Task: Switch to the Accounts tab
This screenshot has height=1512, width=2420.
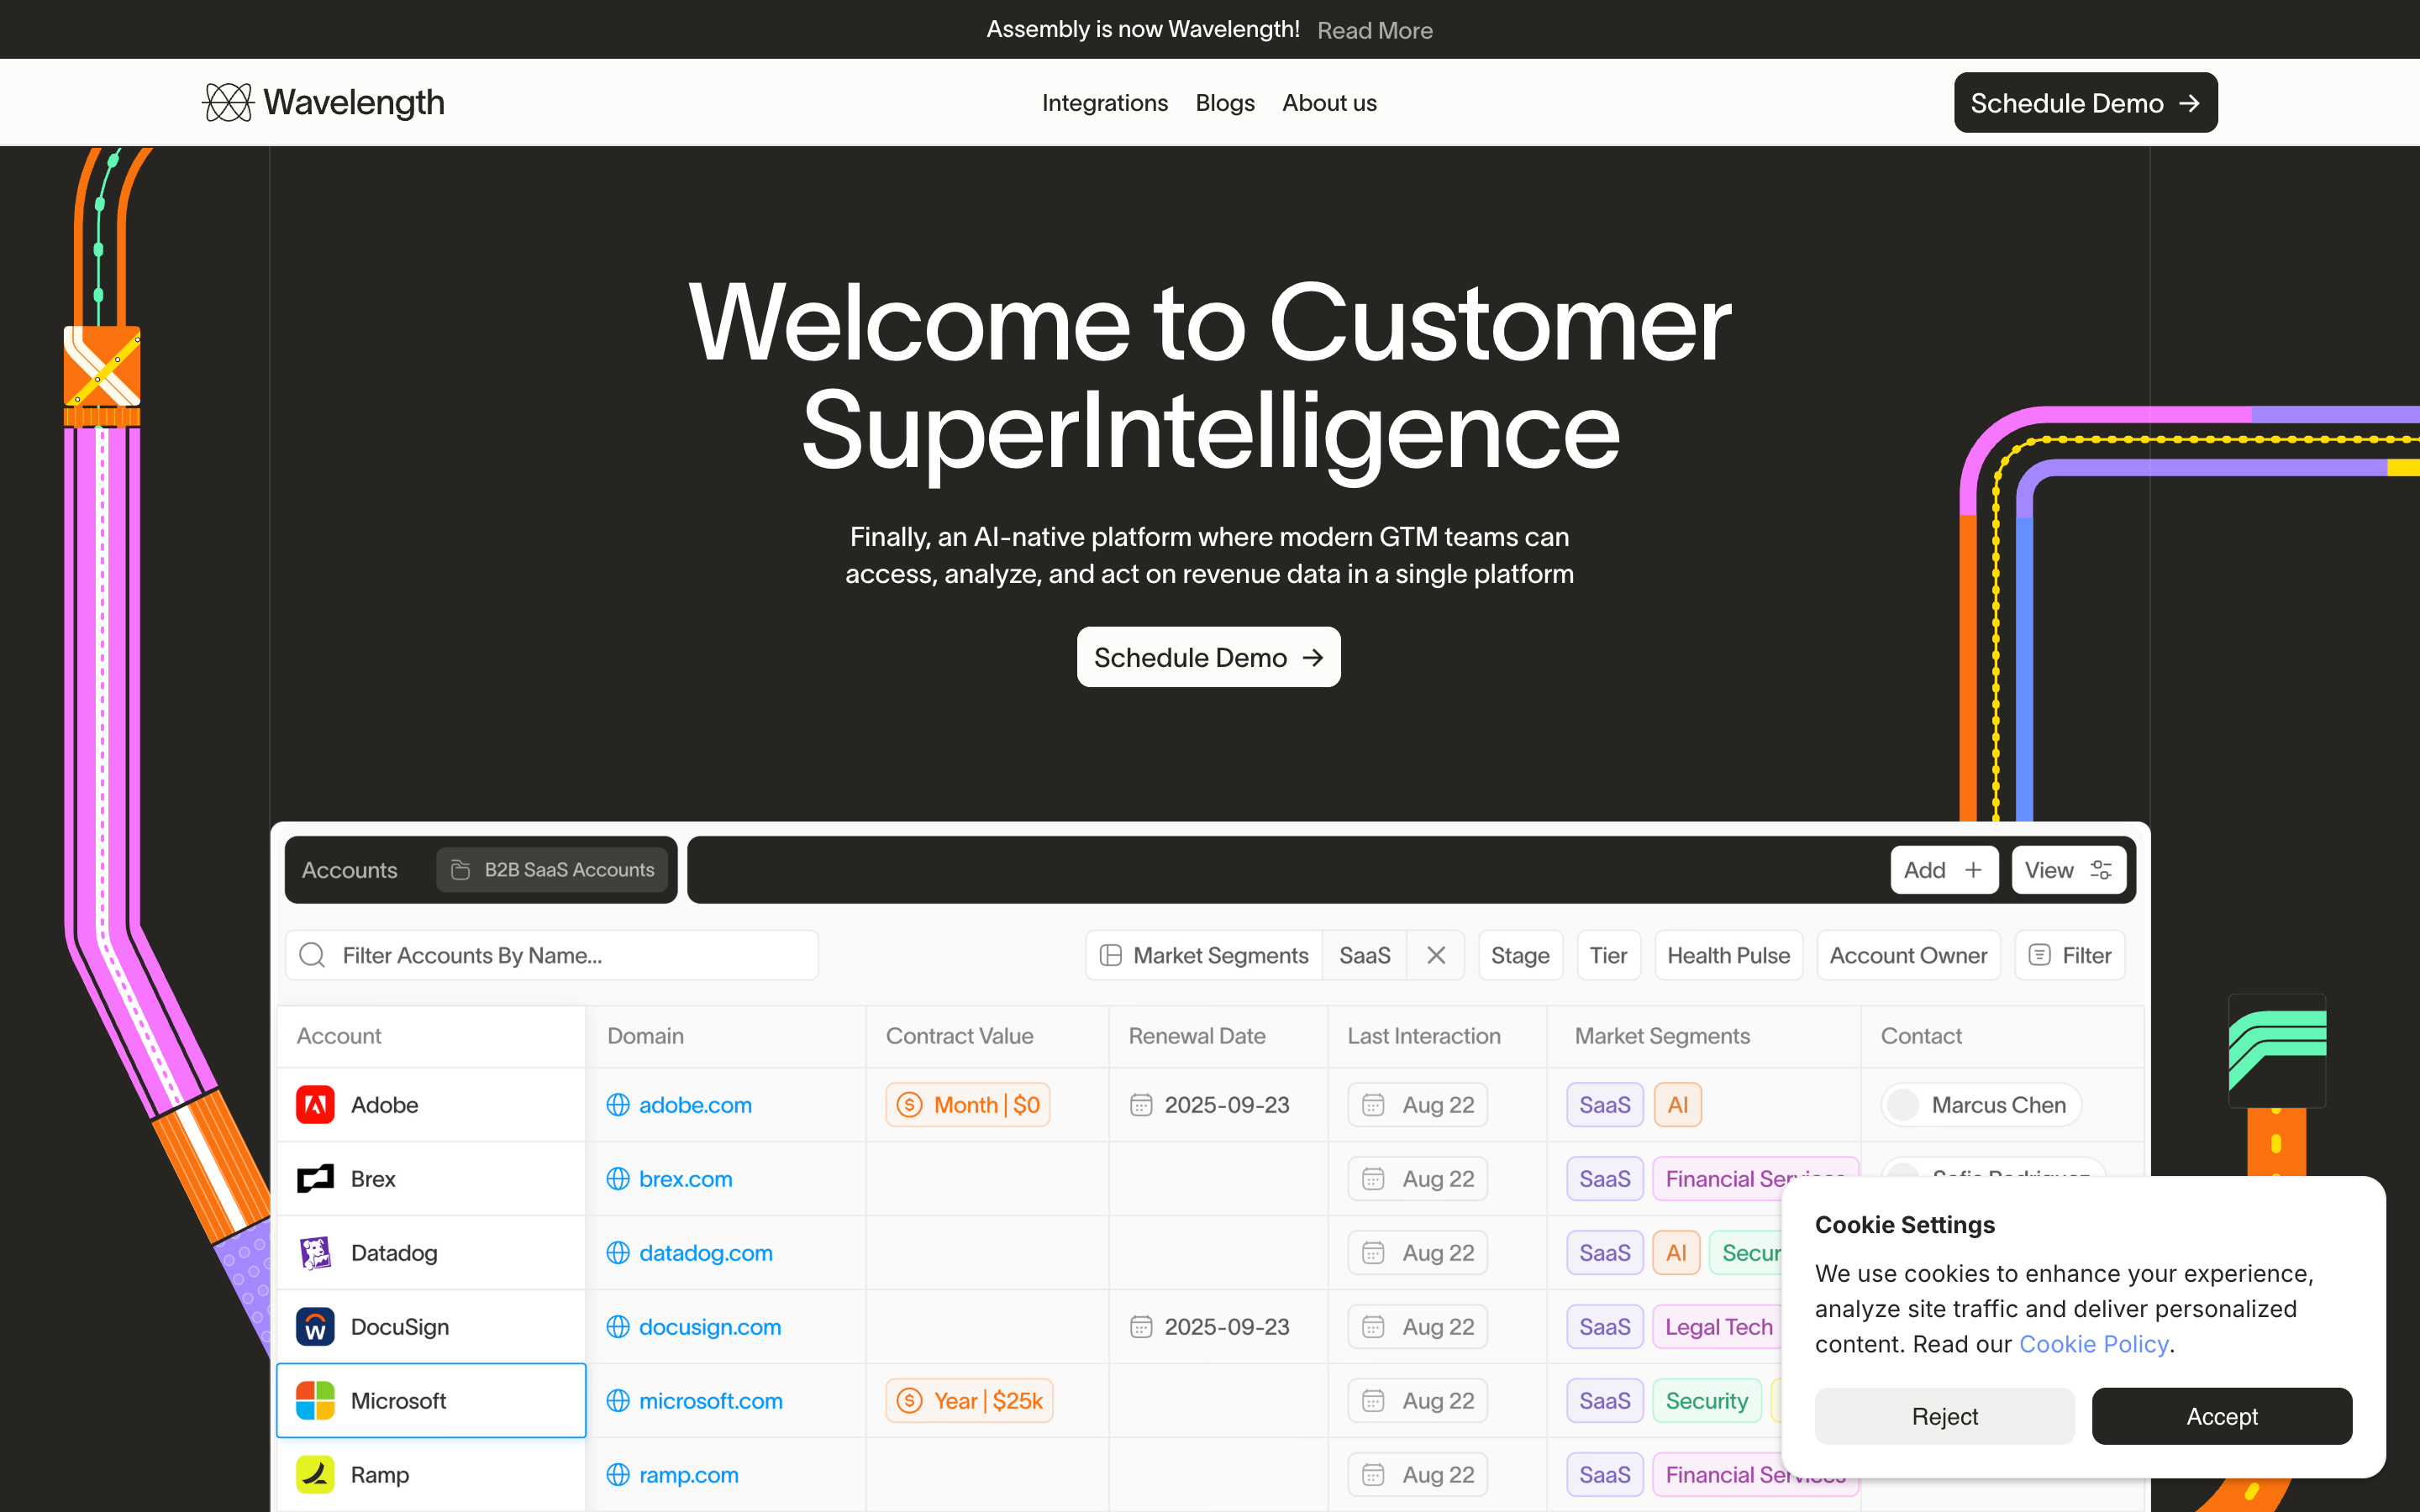Action: (350, 870)
